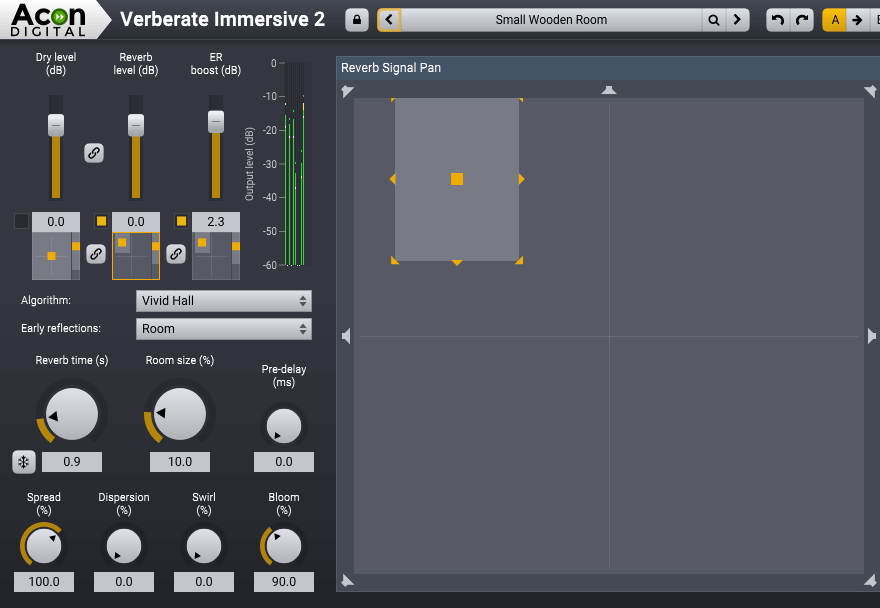
Task: Select the early reflections pan pad
Action: pos(212,256)
